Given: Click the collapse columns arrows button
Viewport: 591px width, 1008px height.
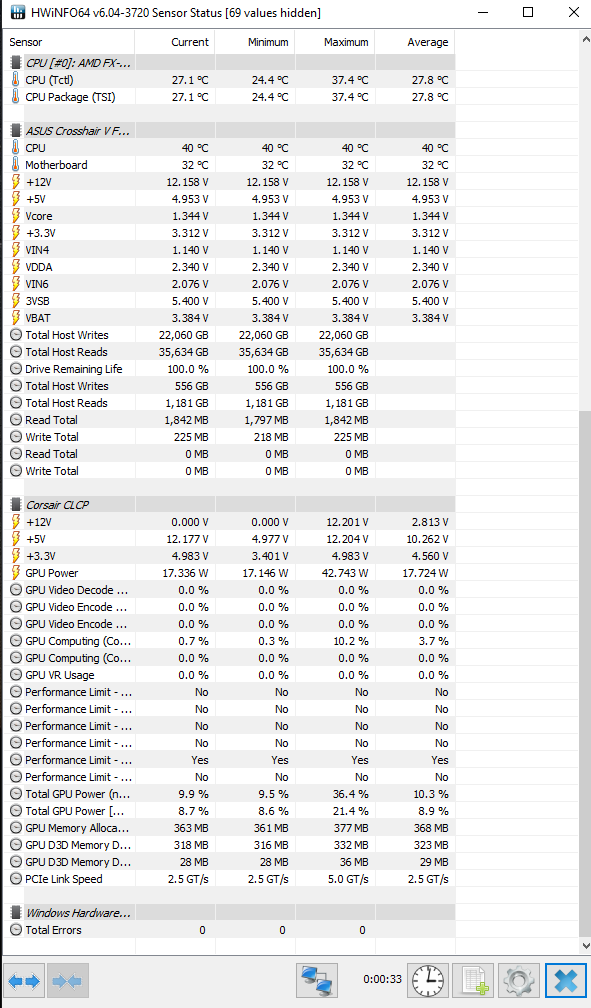Looking at the screenshot, I should tap(67, 980).
